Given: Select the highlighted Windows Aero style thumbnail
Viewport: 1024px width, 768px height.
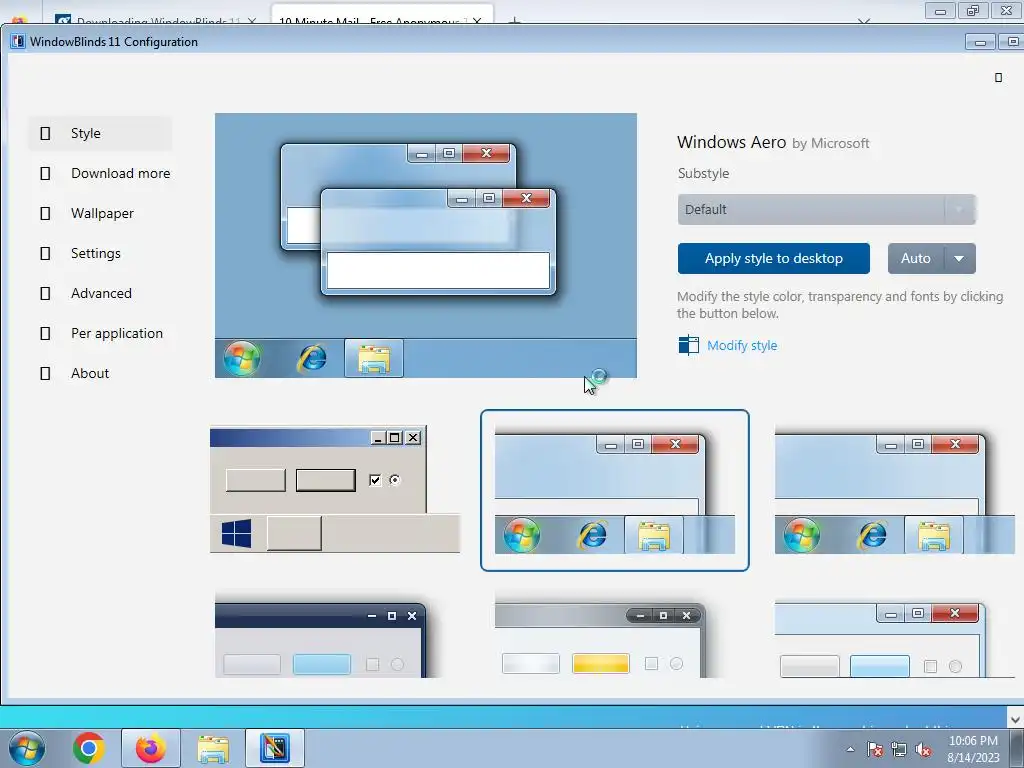Looking at the screenshot, I should pyautogui.click(x=615, y=490).
